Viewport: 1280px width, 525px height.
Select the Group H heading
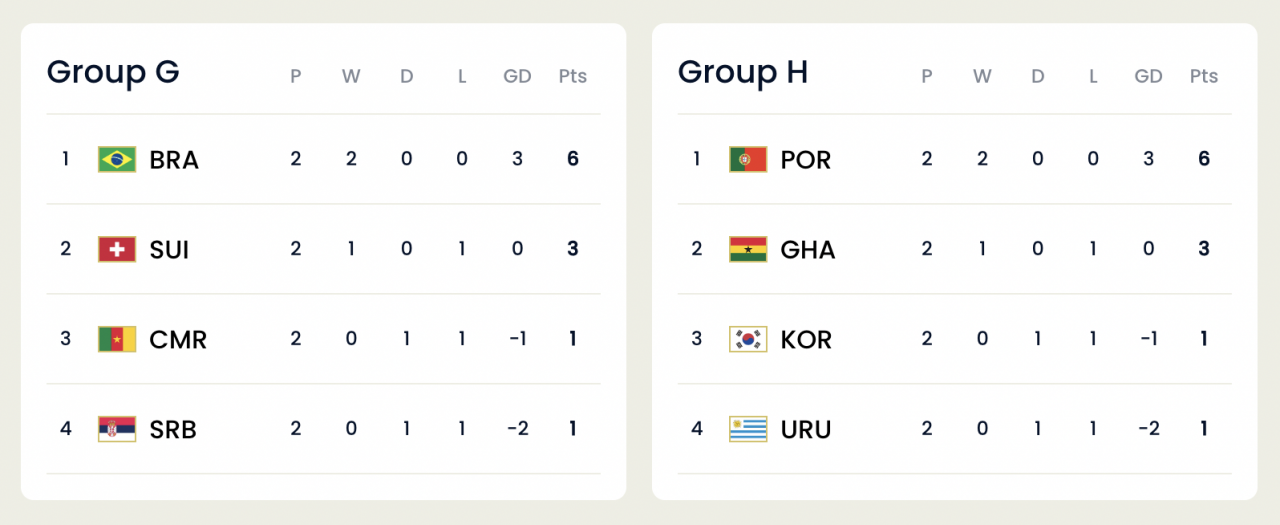743,72
